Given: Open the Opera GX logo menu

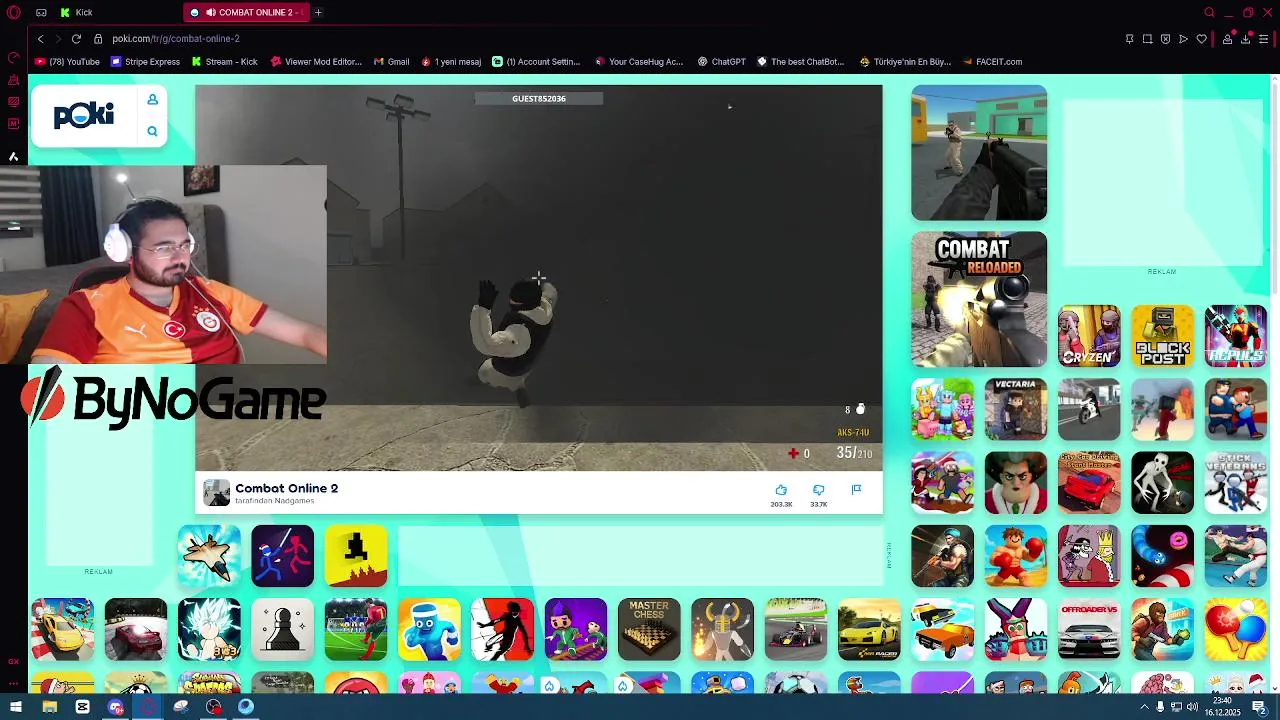Looking at the screenshot, I should 14,12.
